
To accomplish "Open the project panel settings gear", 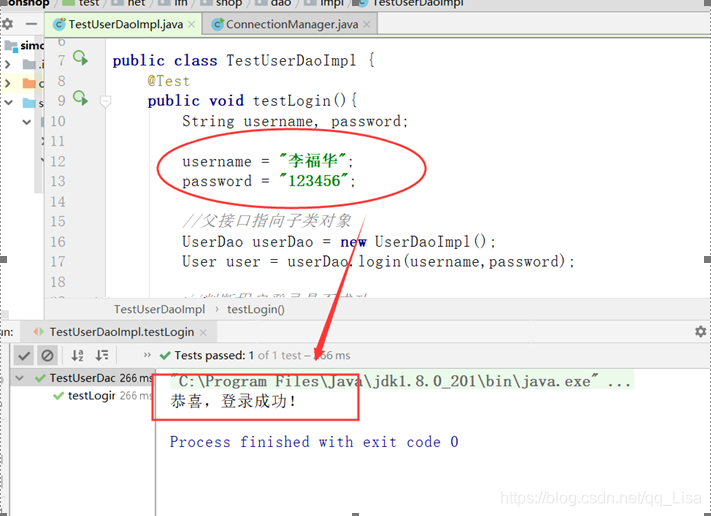I will click(x=7, y=24).
